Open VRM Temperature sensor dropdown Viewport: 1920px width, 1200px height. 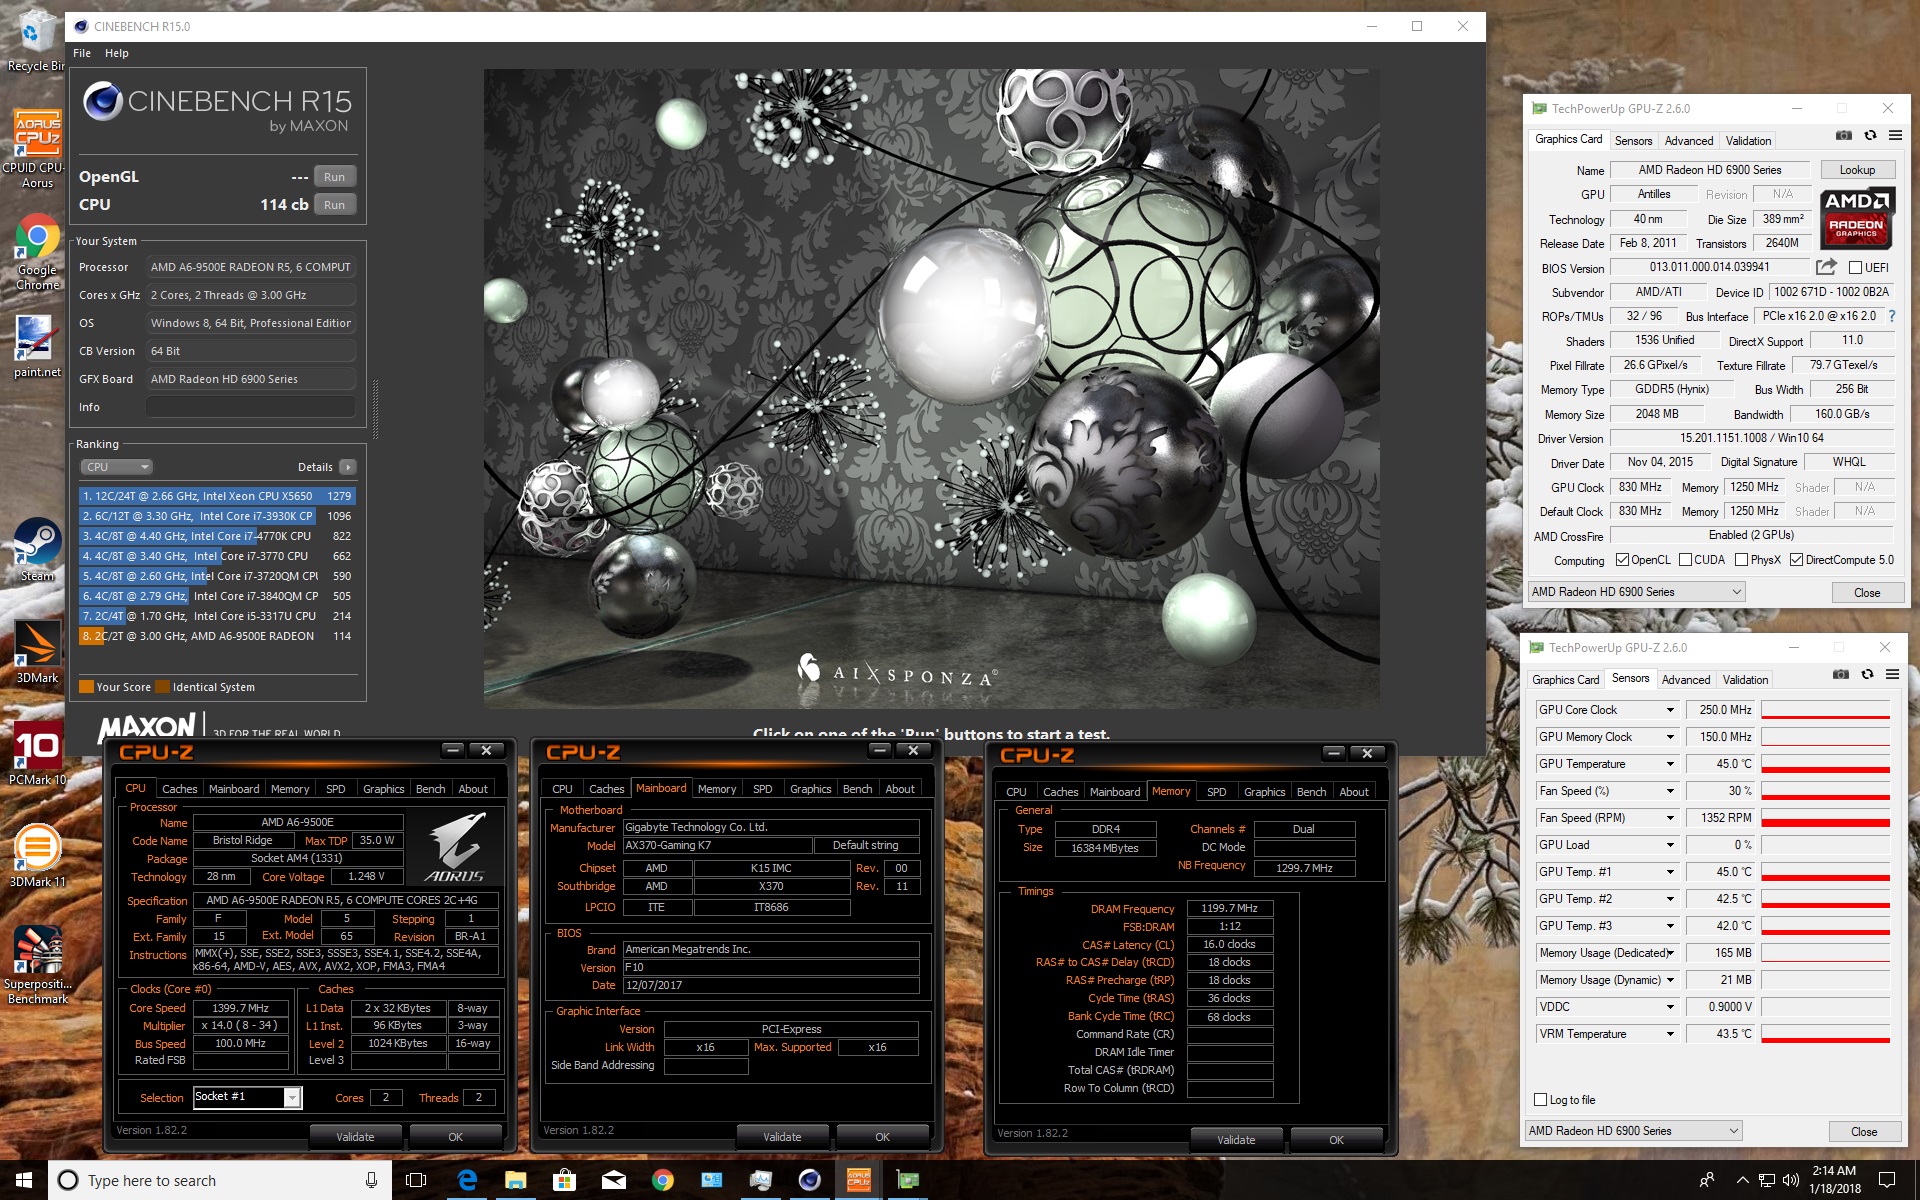pos(1669,1034)
